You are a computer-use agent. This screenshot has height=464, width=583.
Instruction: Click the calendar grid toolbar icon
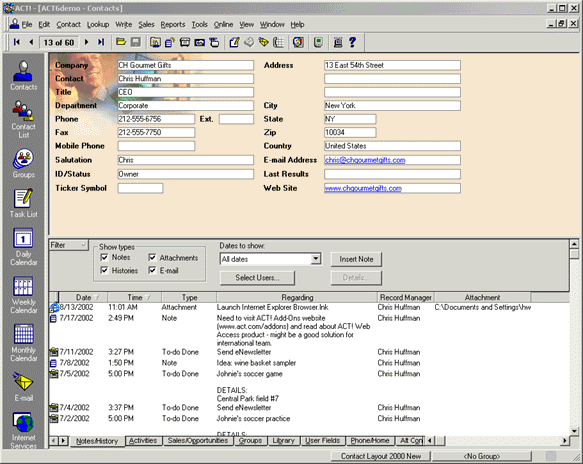278,42
